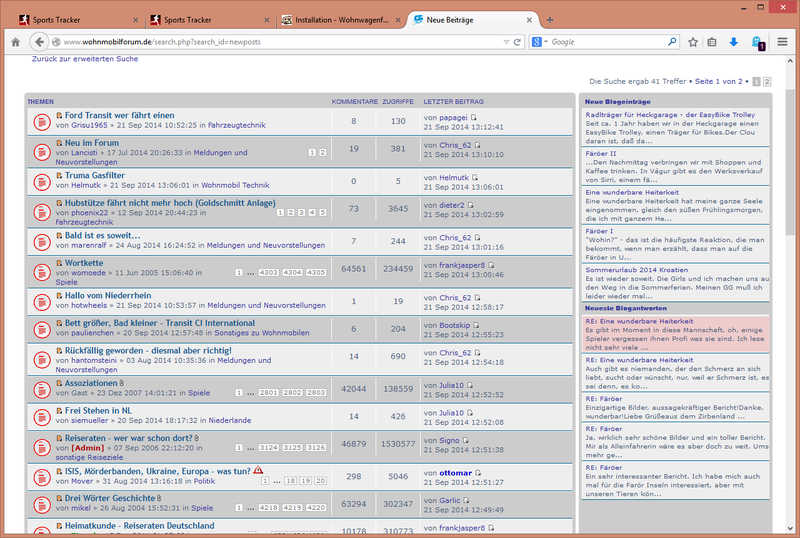800x538 pixels.
Task: Jump to latest post icon beside dieter2
Action: 470,205
